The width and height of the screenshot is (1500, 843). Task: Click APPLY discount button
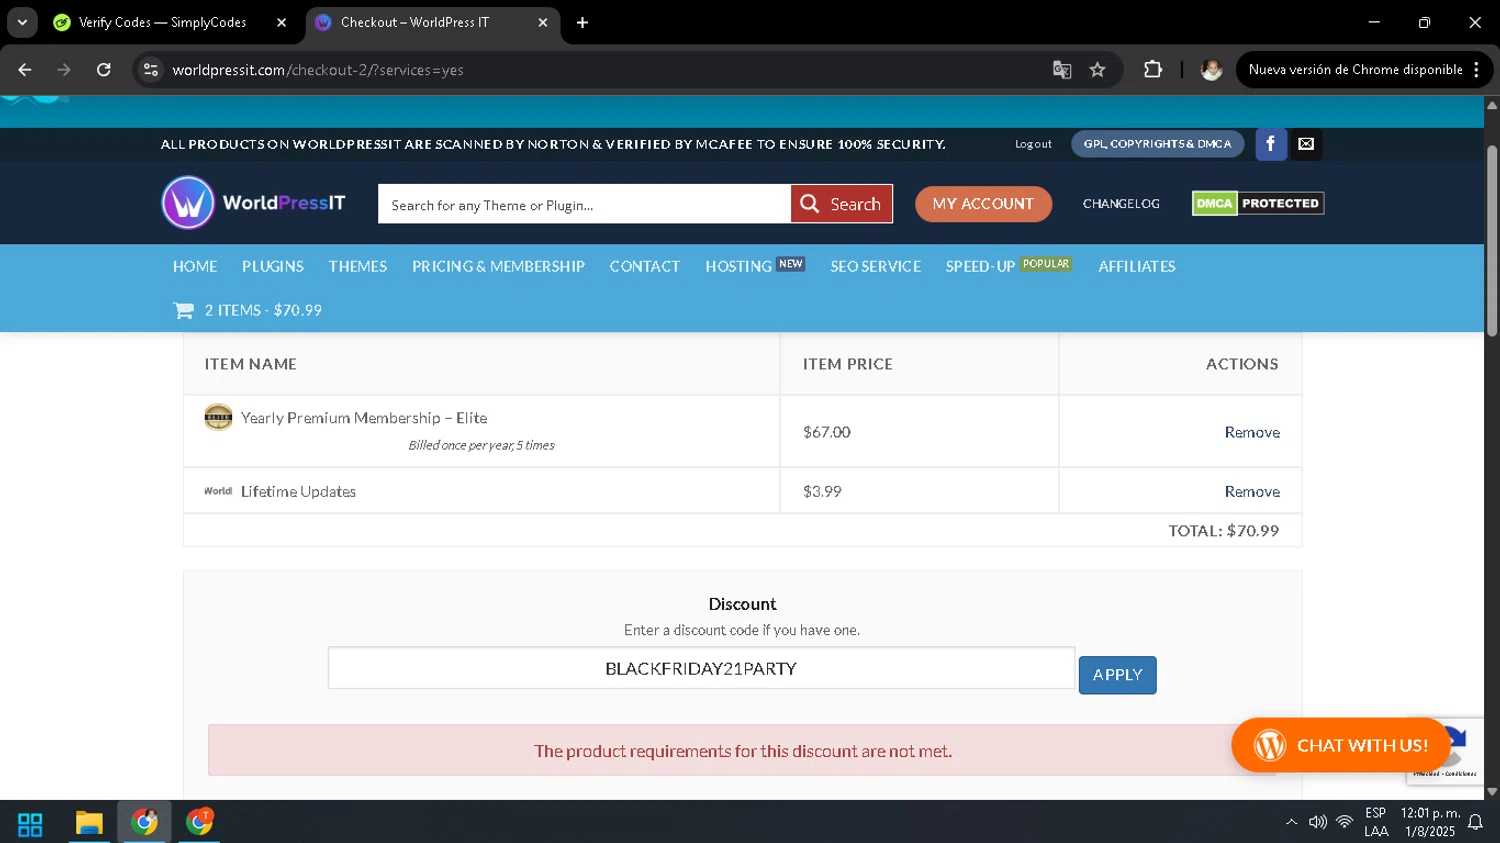tap(1117, 675)
